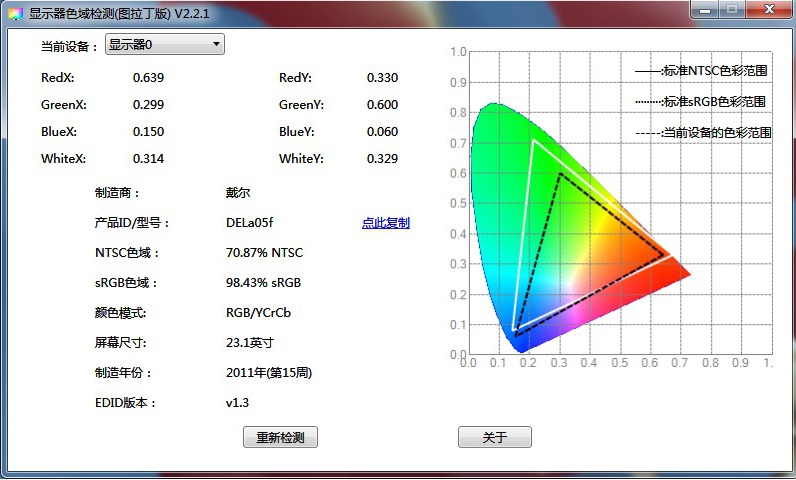
Task: Open the 关于 dialog button
Action: coord(494,437)
